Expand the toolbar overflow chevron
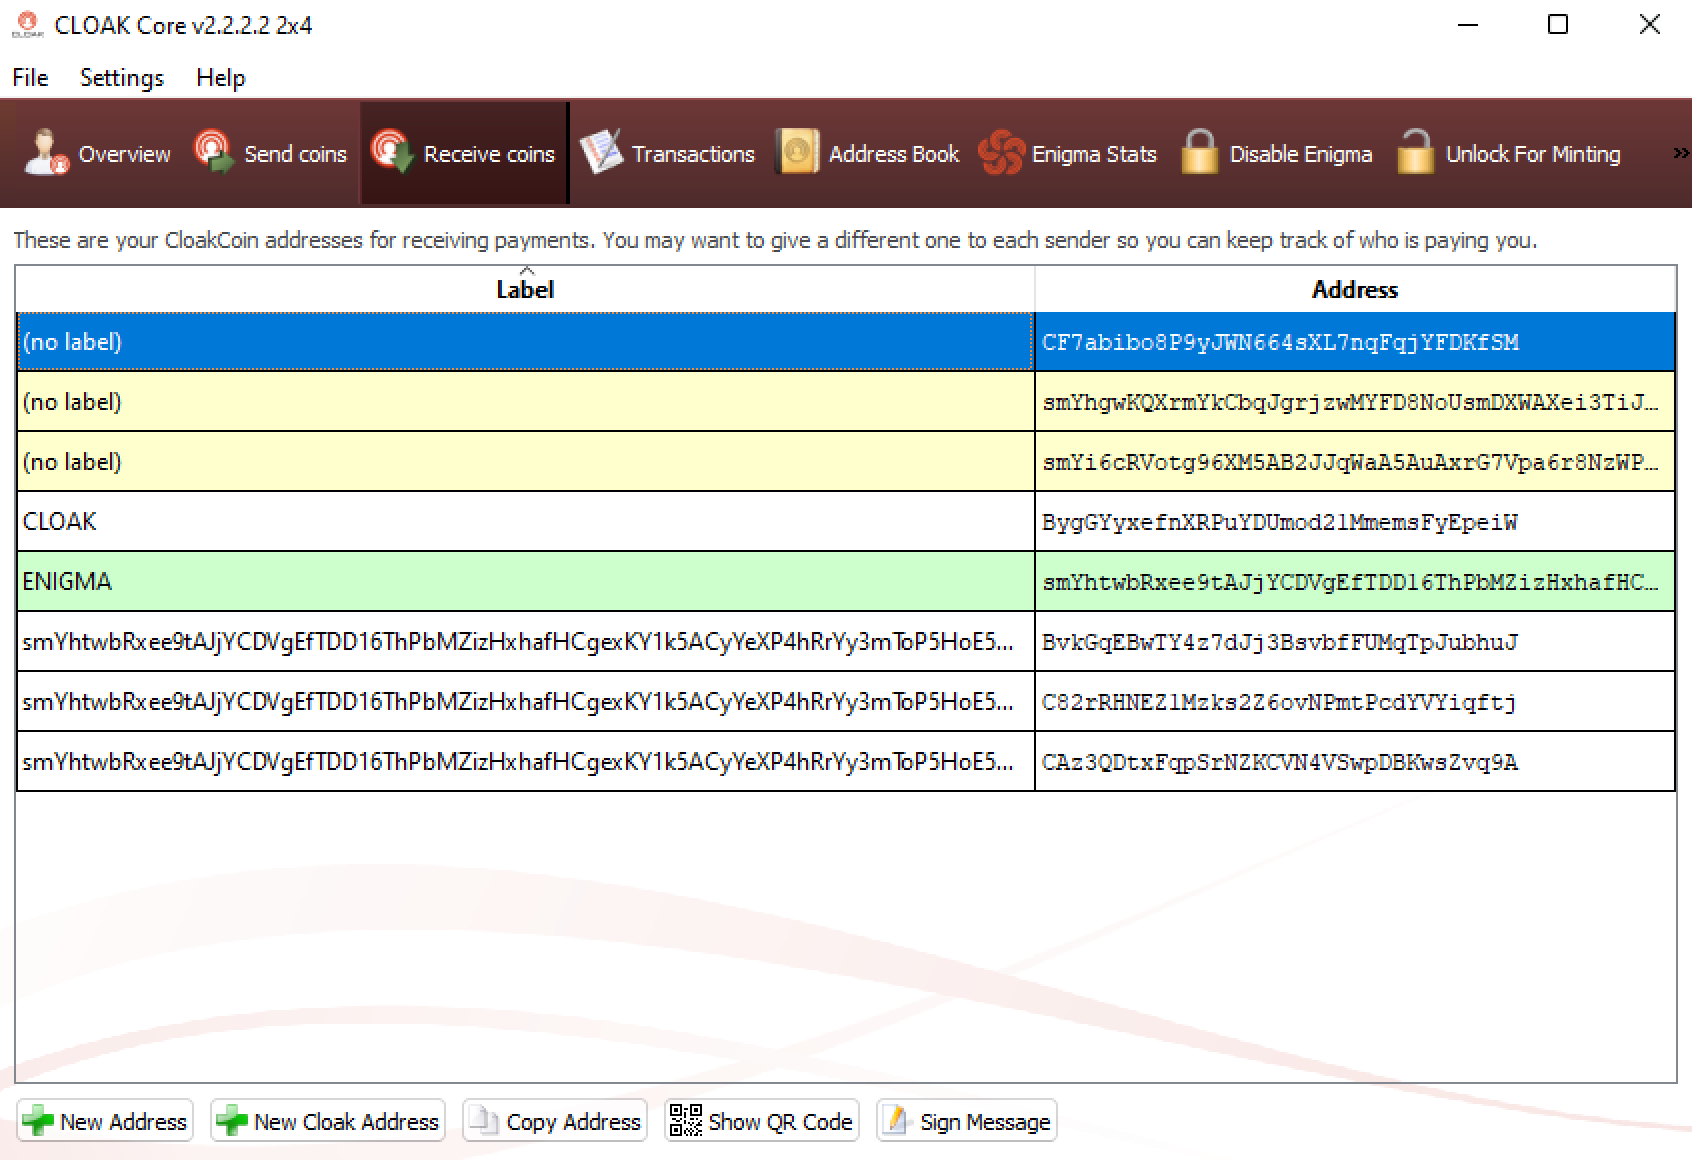The image size is (1692, 1160). [x=1681, y=153]
